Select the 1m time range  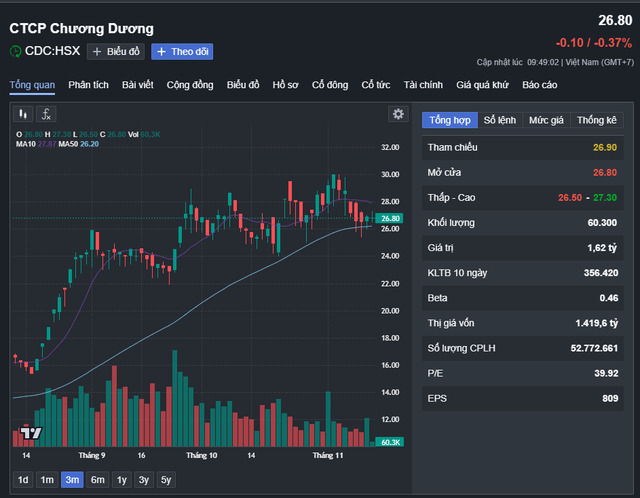pos(47,479)
